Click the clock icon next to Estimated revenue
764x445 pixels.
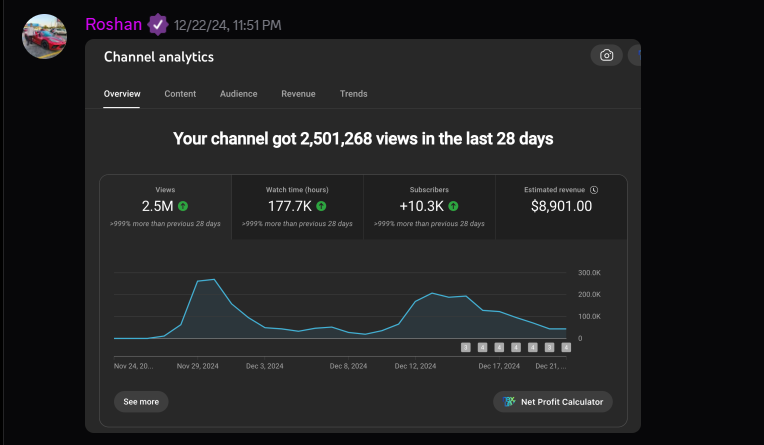[x=593, y=190]
